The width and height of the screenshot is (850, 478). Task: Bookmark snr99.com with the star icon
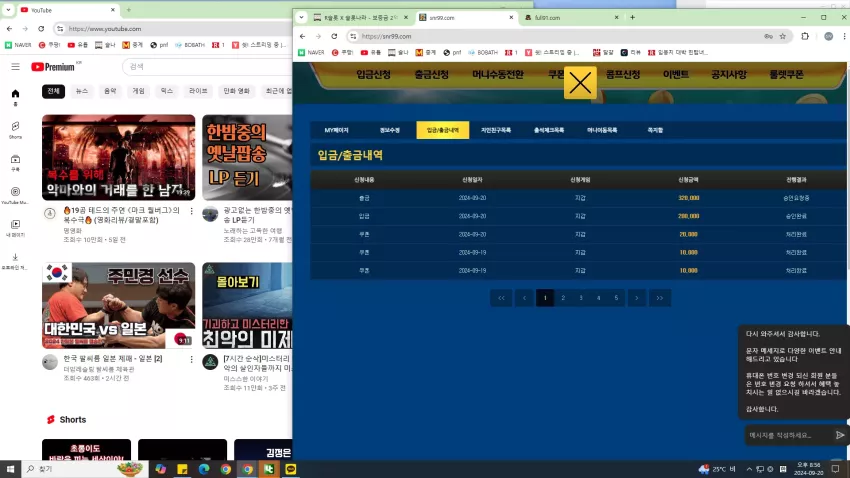point(783,36)
